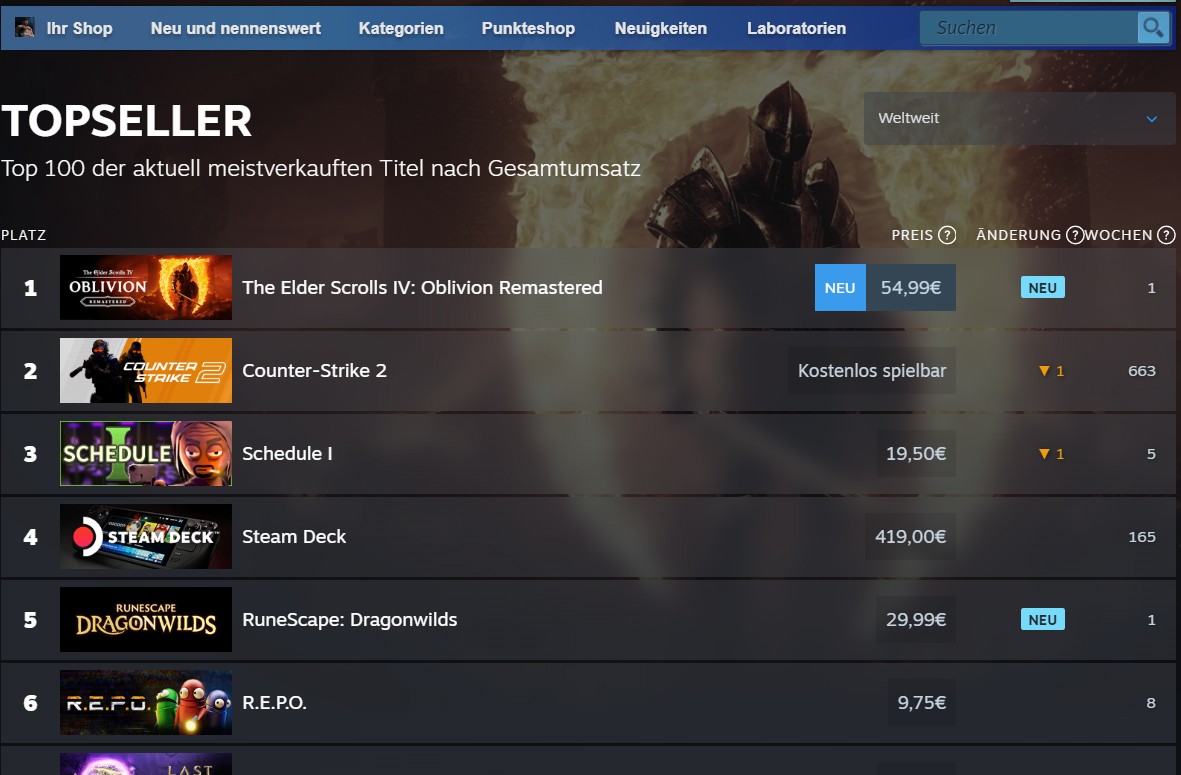The image size is (1181, 775).
Task: Open the Oblivion Remastered cover thumbnail
Action: pos(146,288)
